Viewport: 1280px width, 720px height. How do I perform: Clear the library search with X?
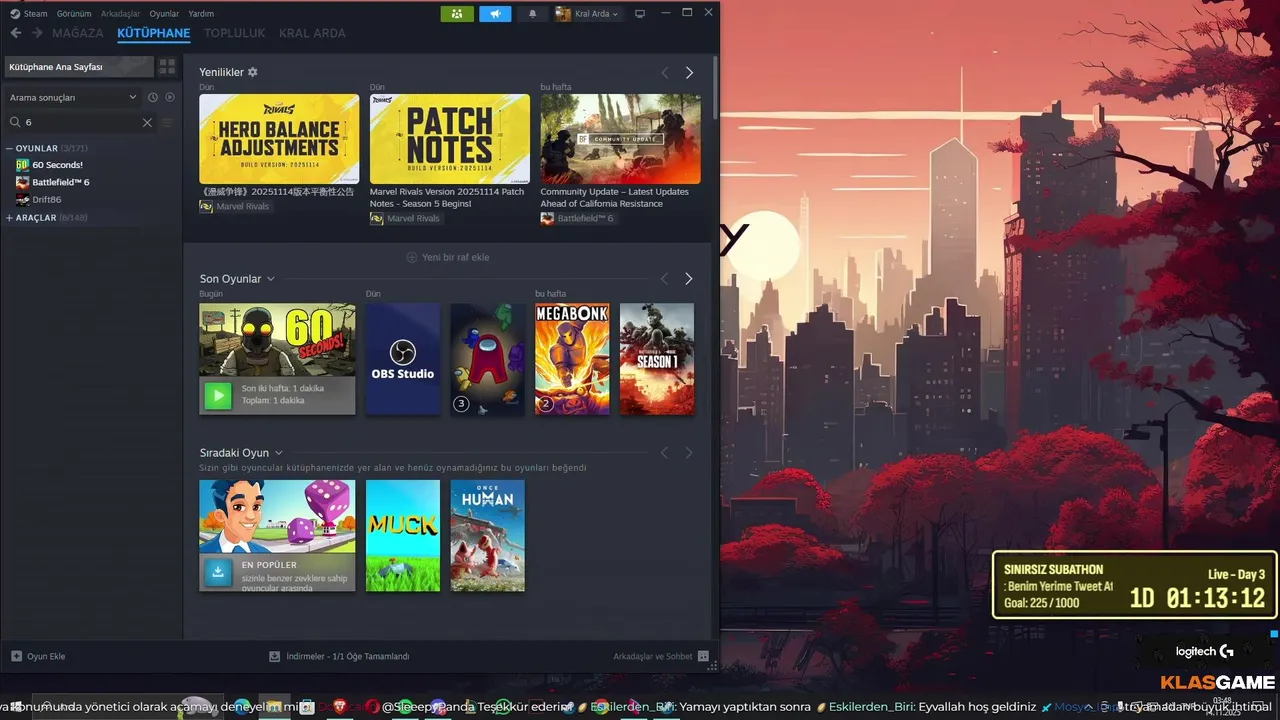147,122
